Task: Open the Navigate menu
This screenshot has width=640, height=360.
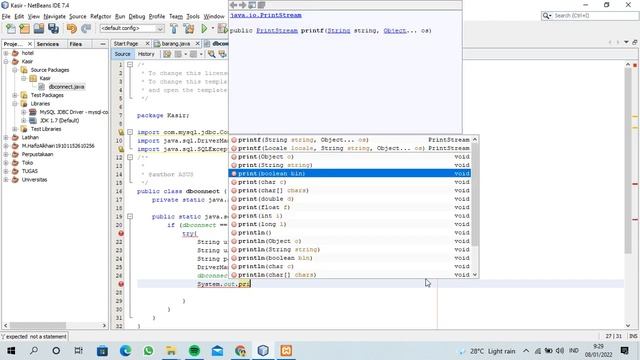Action: tap(55, 16)
